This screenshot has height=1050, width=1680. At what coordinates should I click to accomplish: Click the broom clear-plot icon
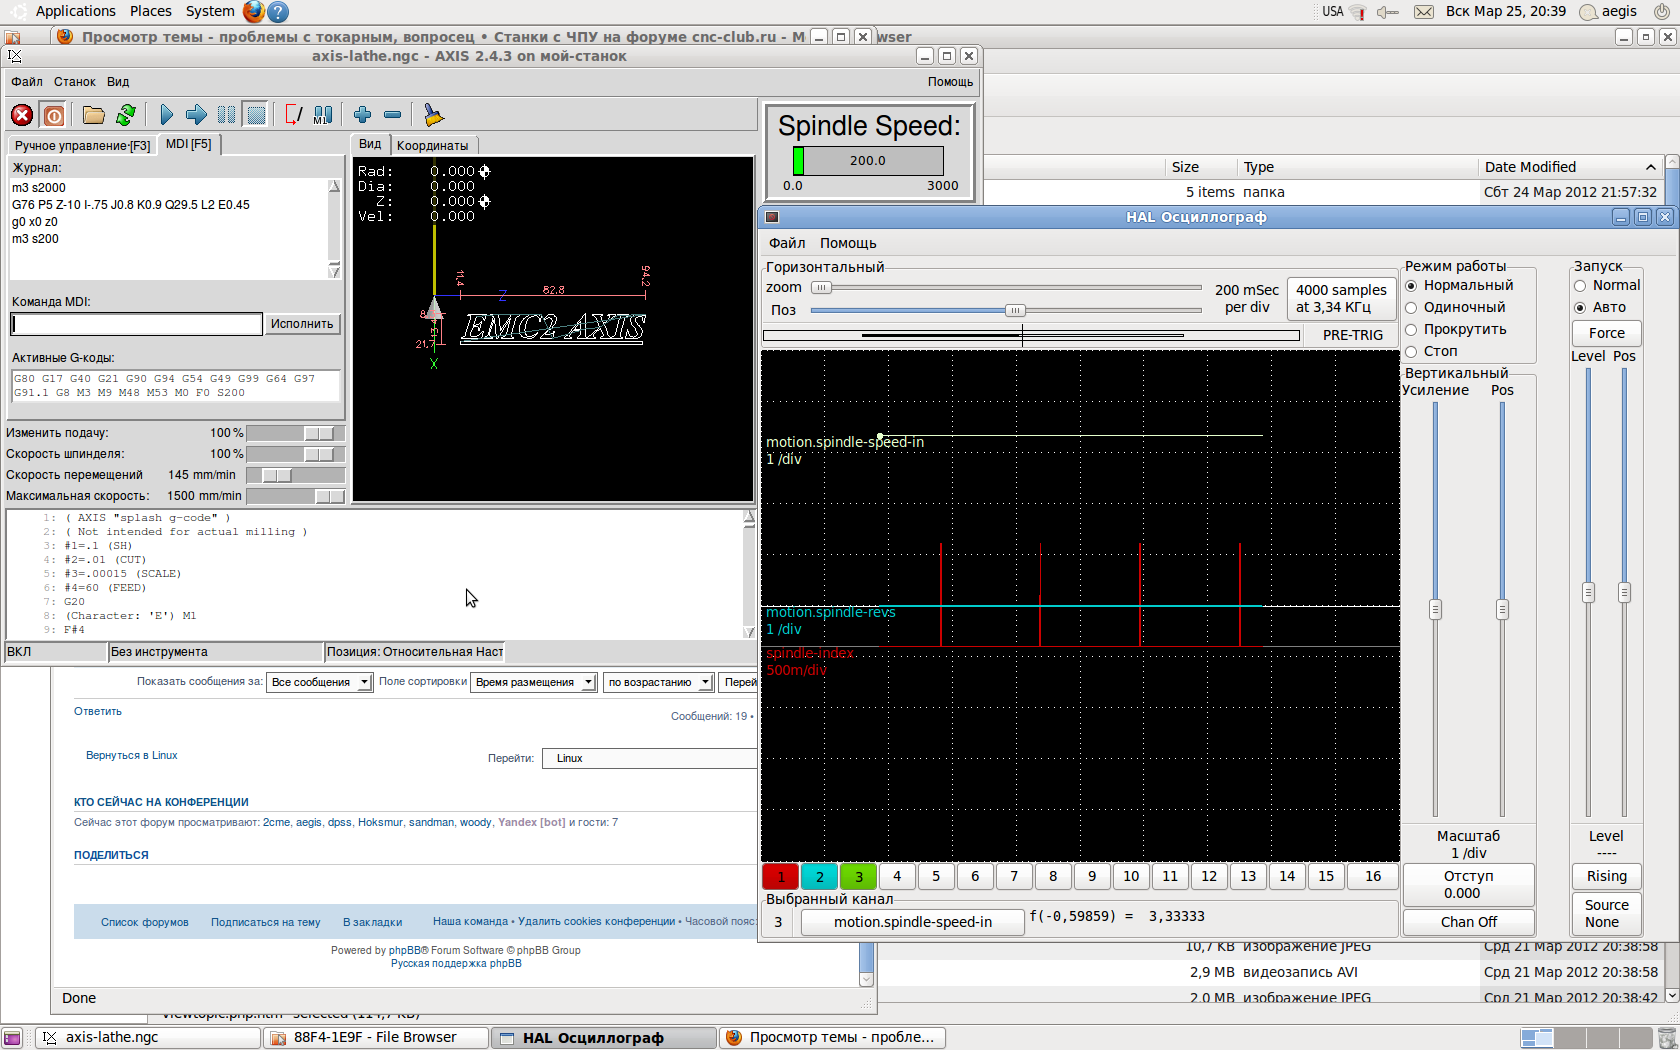[433, 115]
